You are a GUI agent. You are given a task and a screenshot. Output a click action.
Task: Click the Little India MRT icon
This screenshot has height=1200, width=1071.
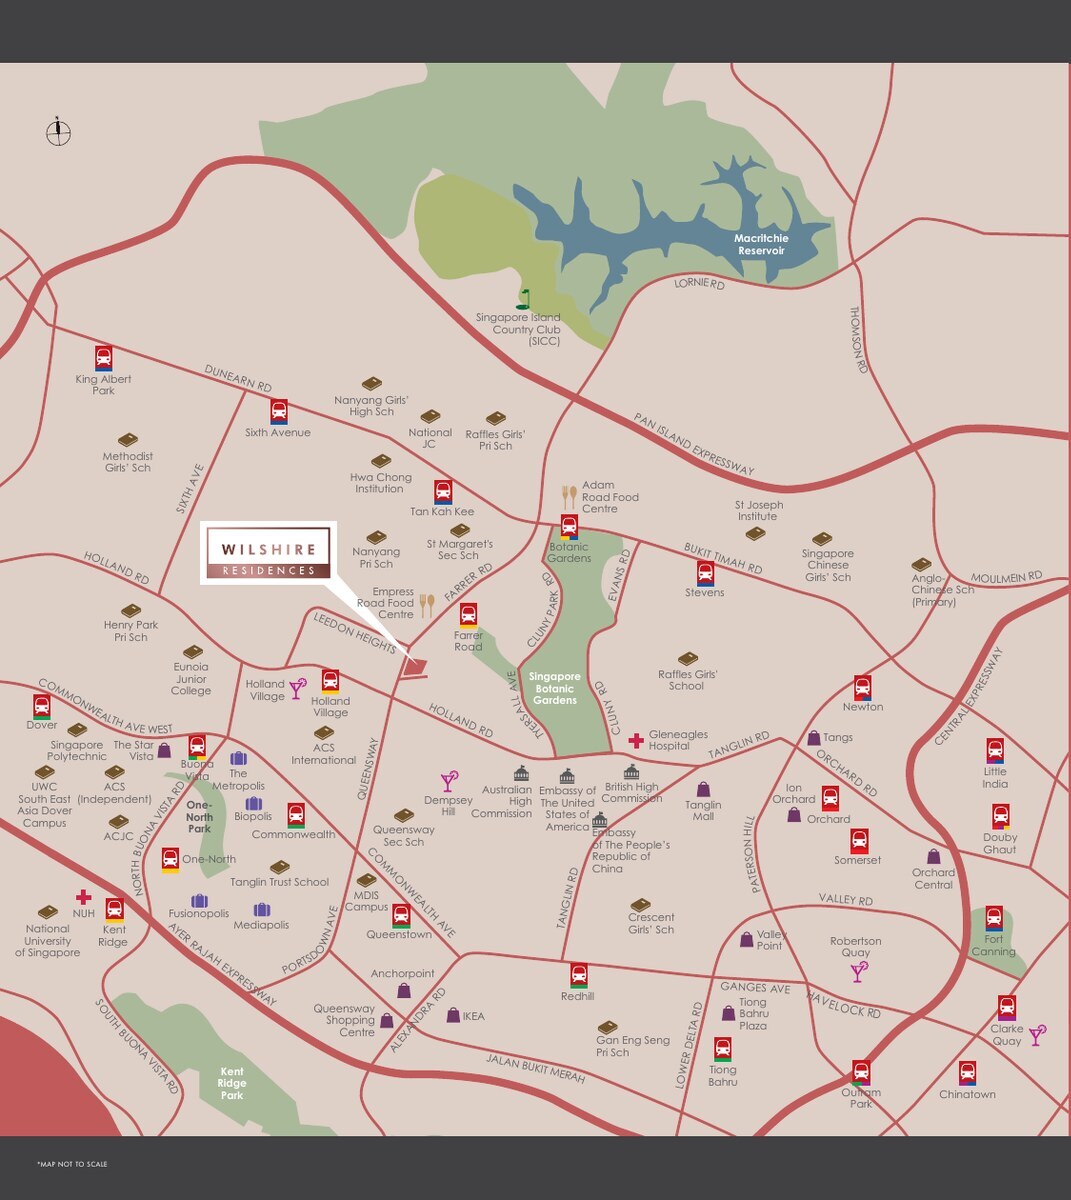pos(995,751)
